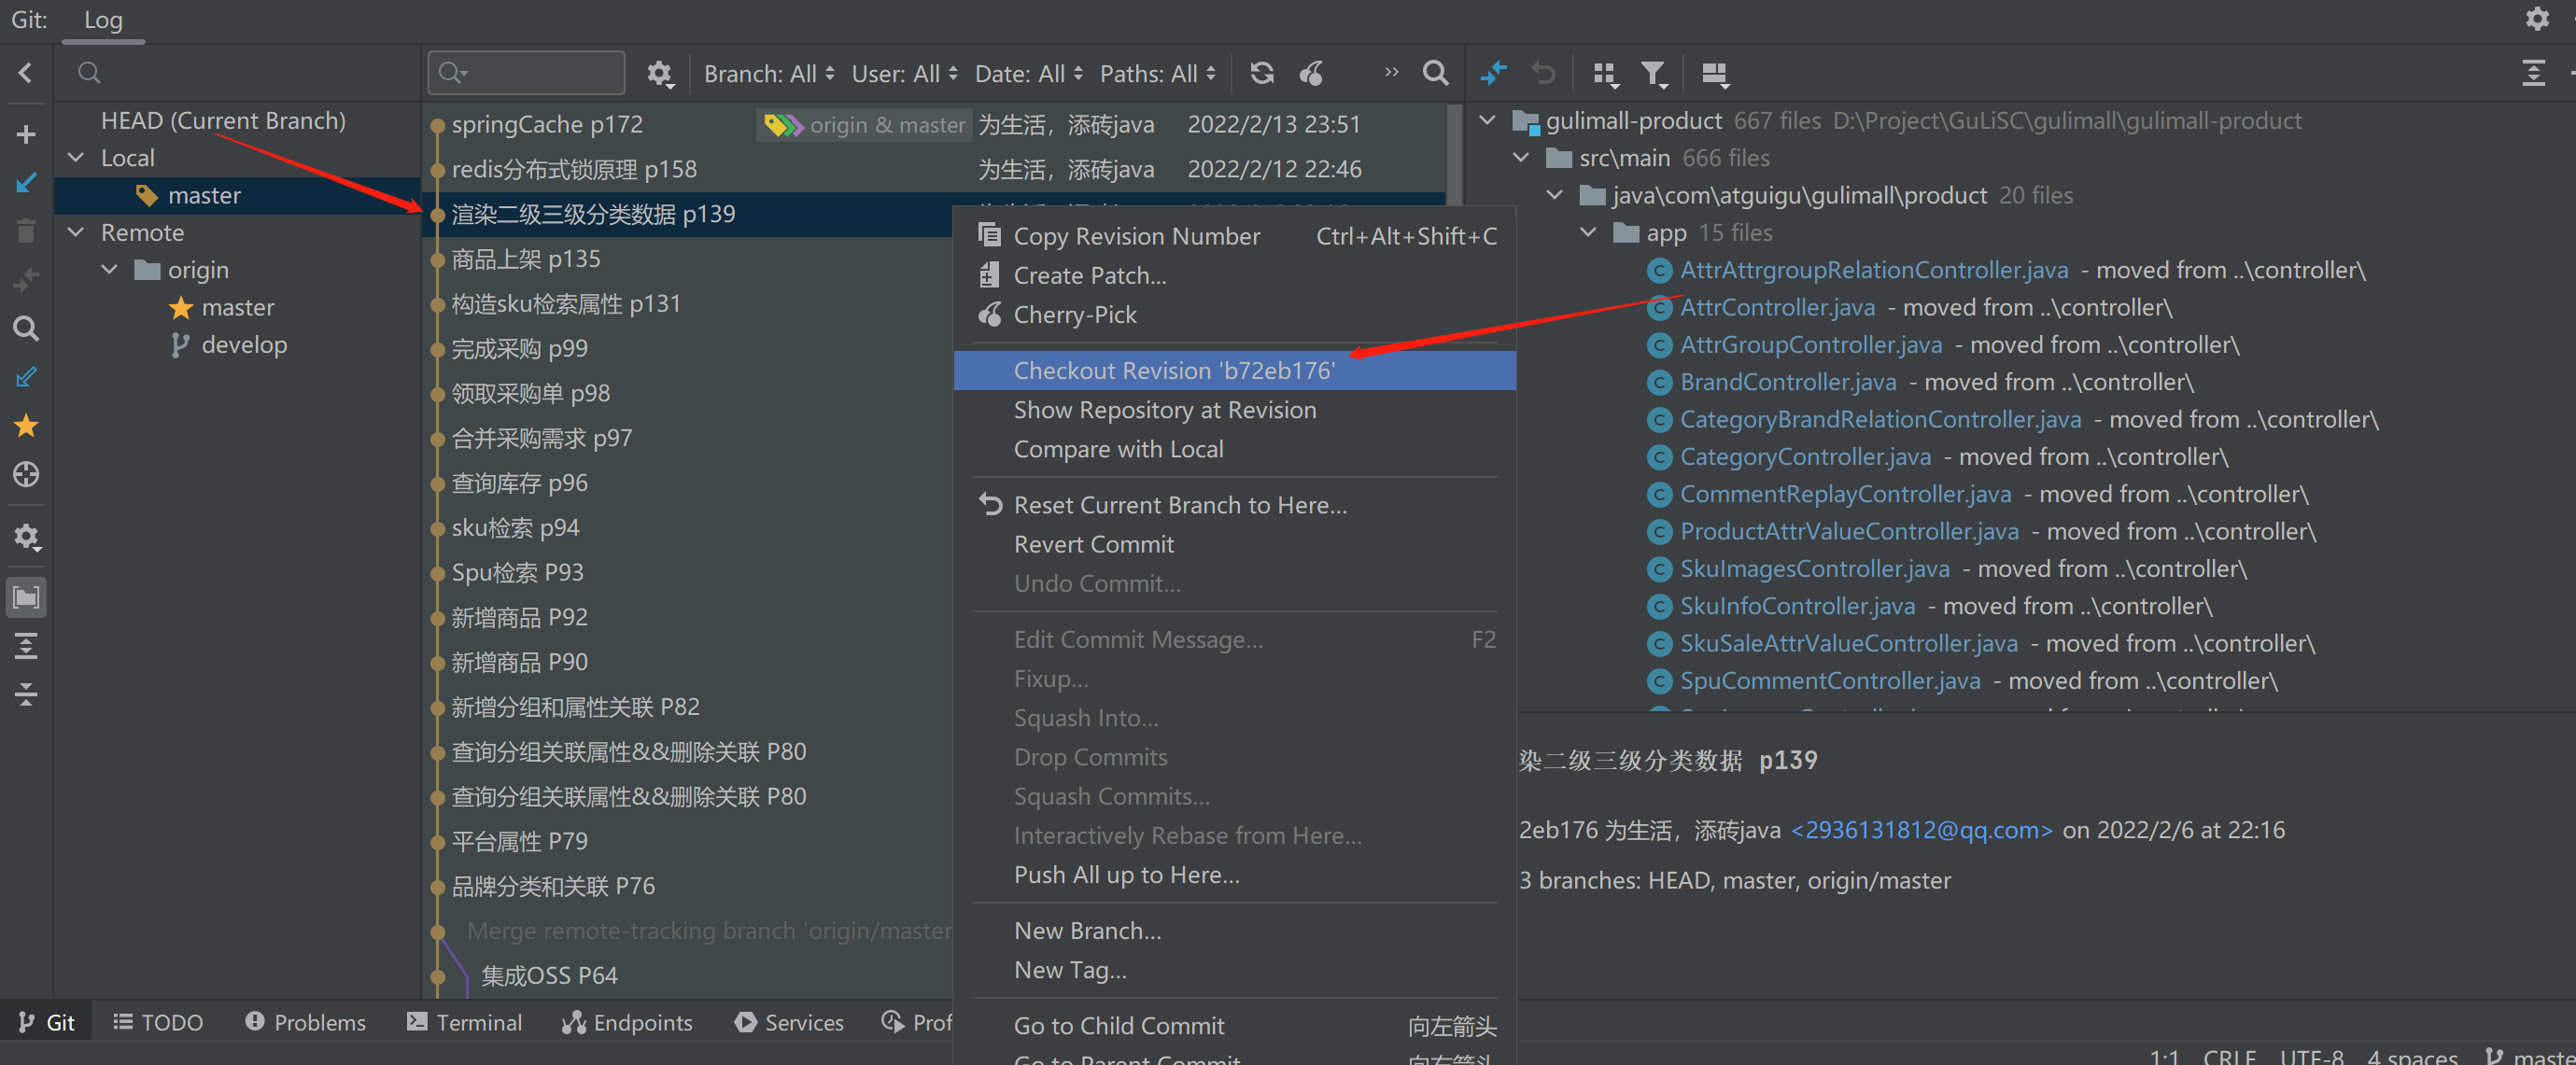The width and height of the screenshot is (2576, 1065).
Task: Switch to the Log tab
Action: [x=103, y=21]
